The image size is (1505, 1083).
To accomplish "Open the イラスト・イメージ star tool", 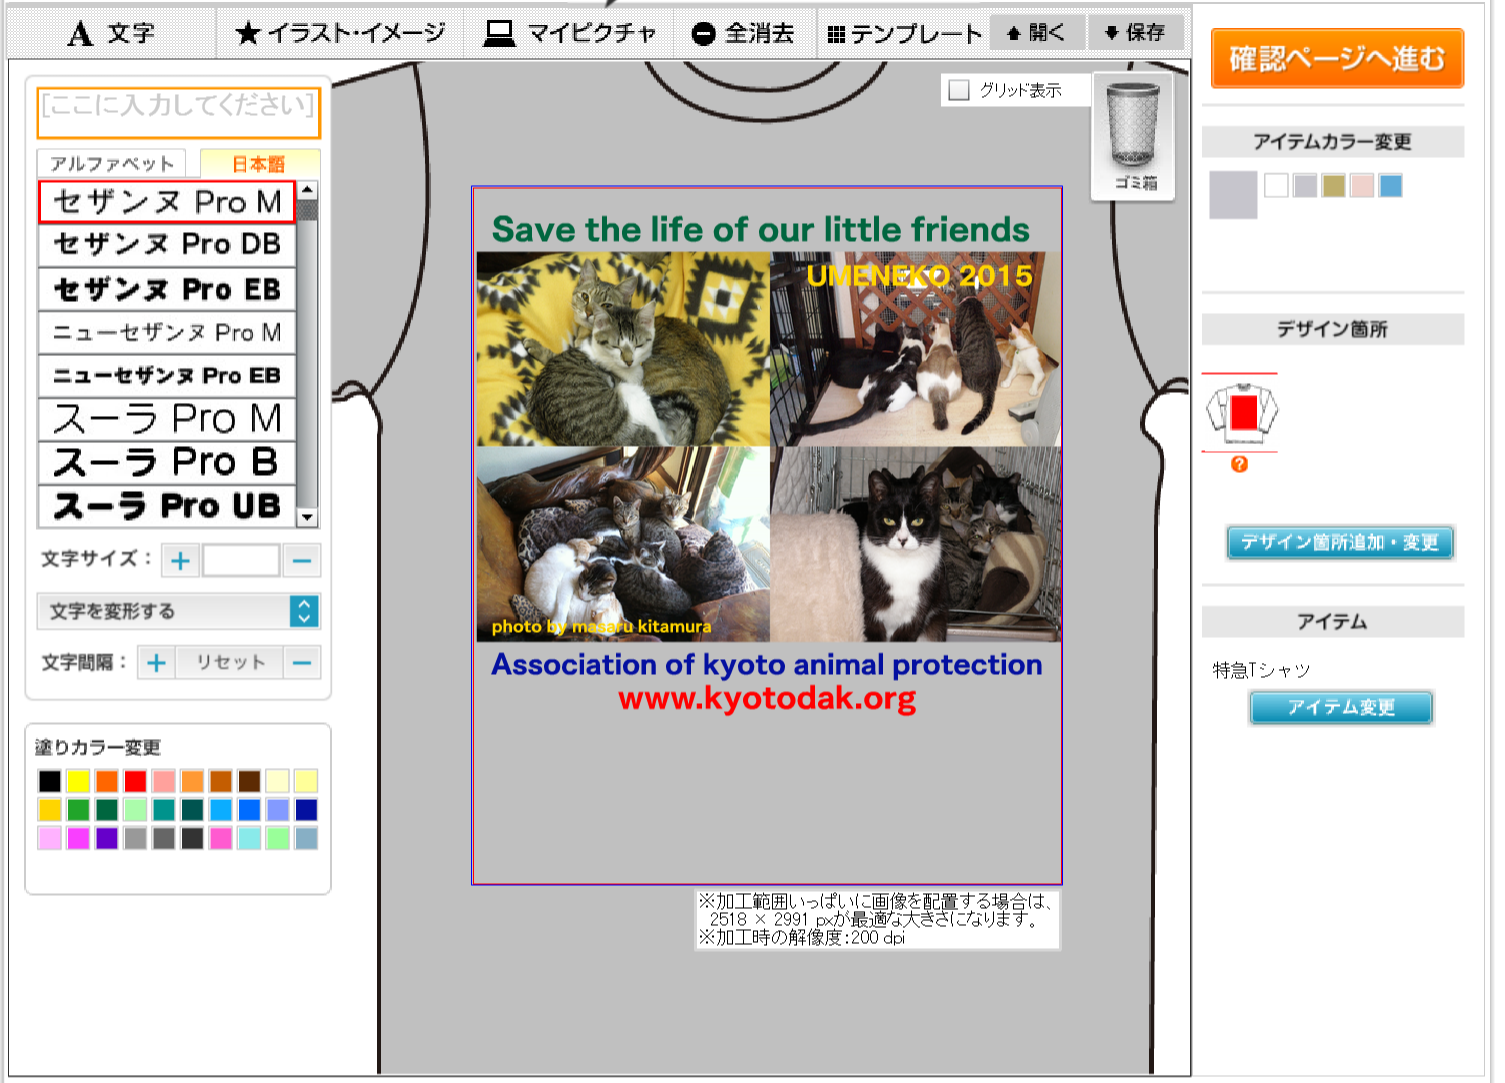I will [x=340, y=33].
